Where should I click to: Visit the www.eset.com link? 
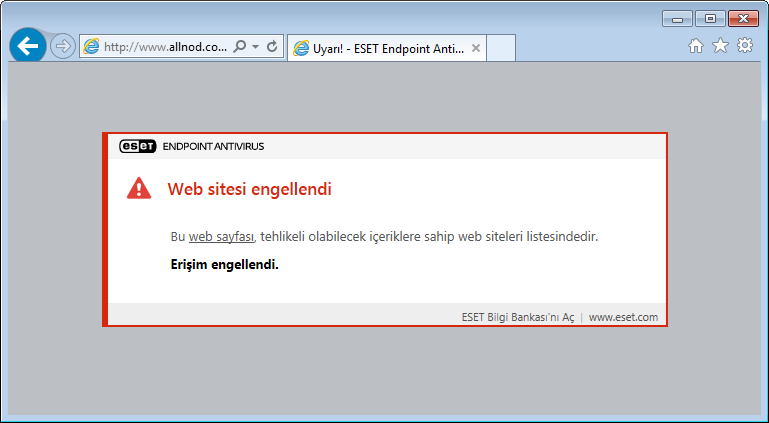click(x=623, y=317)
